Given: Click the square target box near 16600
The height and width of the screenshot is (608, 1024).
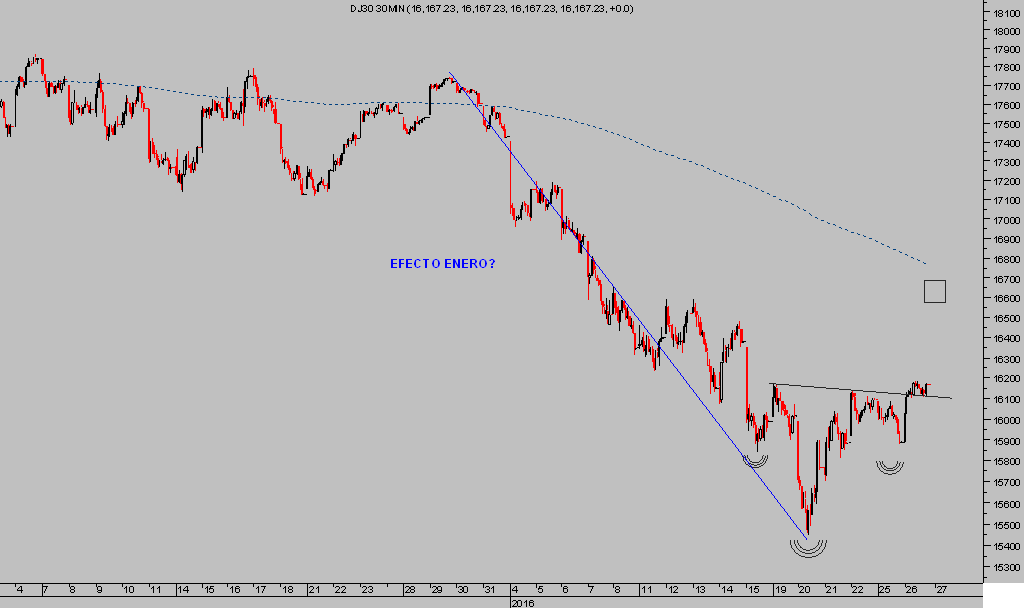Looking at the screenshot, I should click(x=934, y=291).
